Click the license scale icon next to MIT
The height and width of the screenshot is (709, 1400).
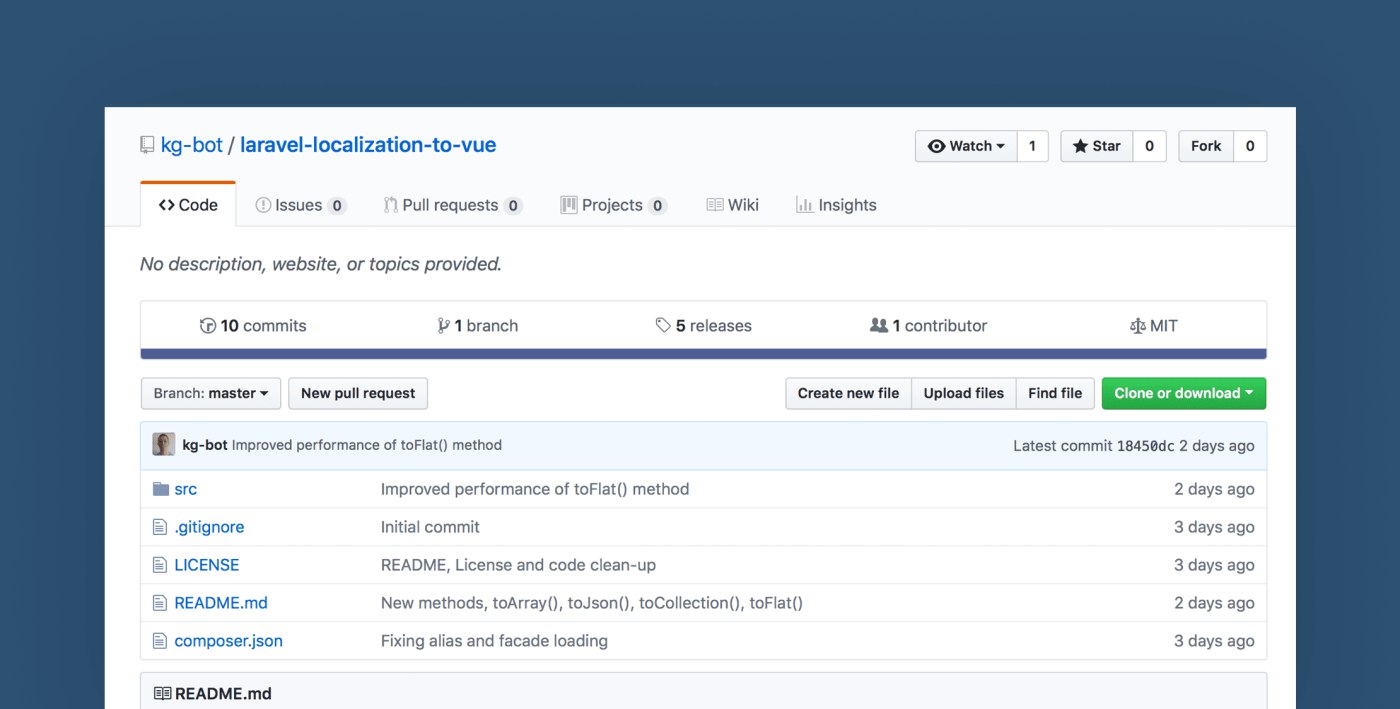[x=1137, y=326]
